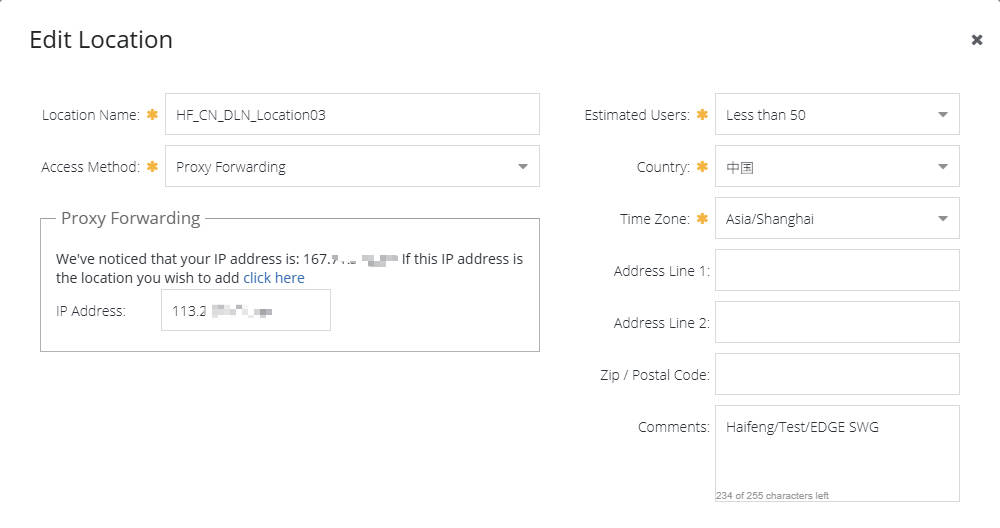Click the 'Less than 50' selected value
Image resolution: width=1000 pixels, height=528 pixels.
[x=765, y=115]
